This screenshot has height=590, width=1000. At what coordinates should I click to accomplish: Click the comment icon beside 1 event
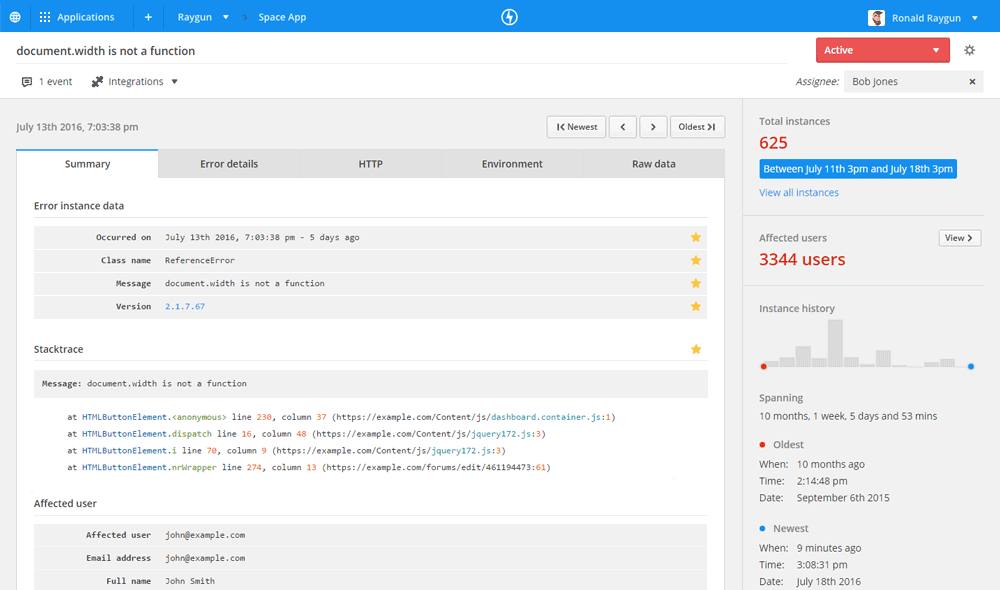(27, 82)
